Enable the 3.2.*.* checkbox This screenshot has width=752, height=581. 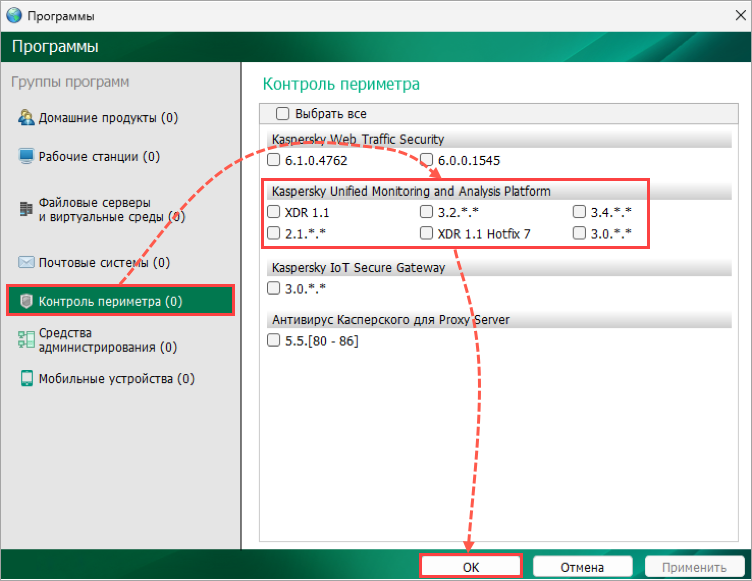(426, 212)
